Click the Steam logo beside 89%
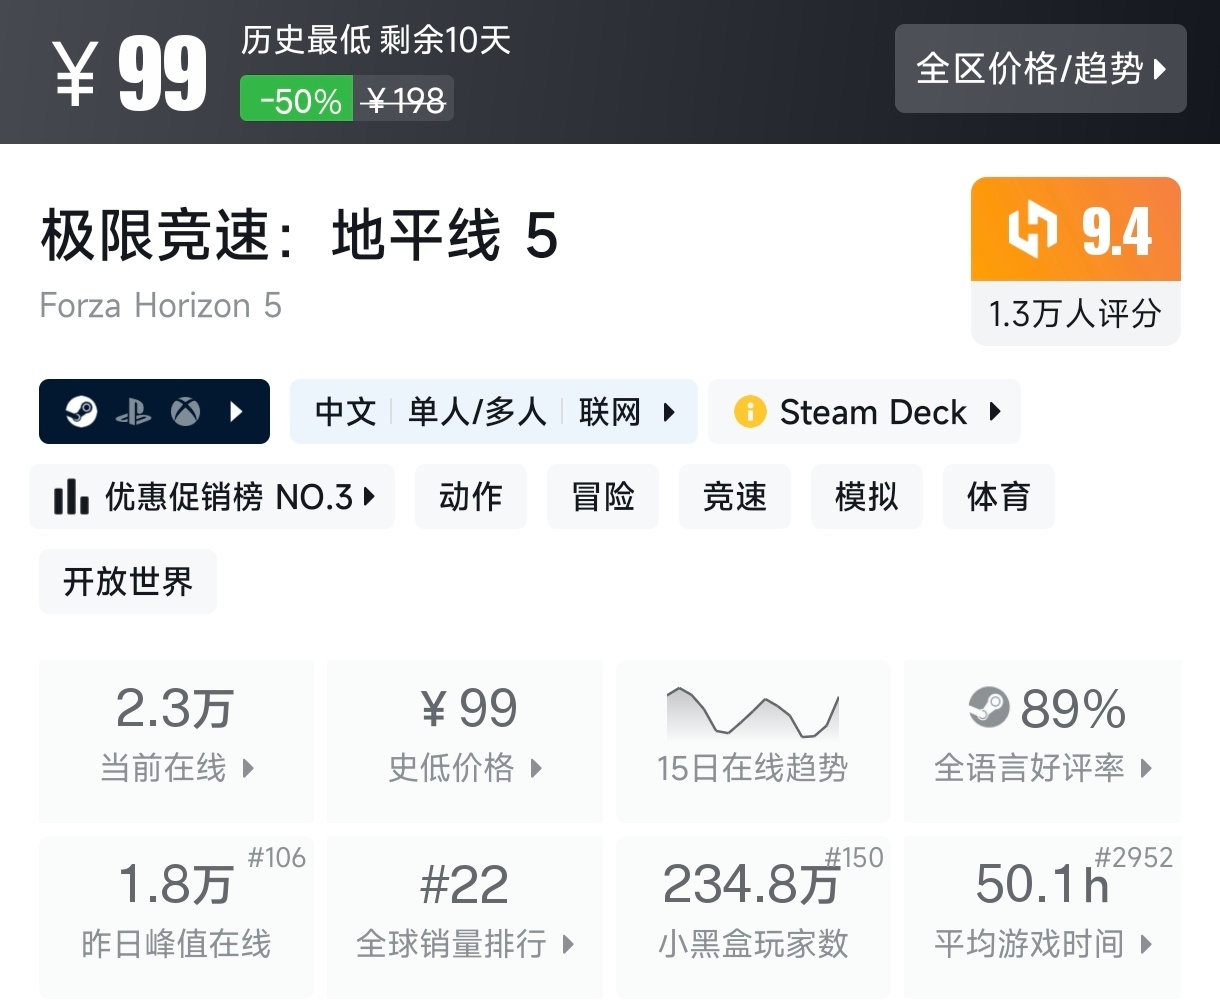This screenshot has height=1007, width=1220. coord(989,708)
